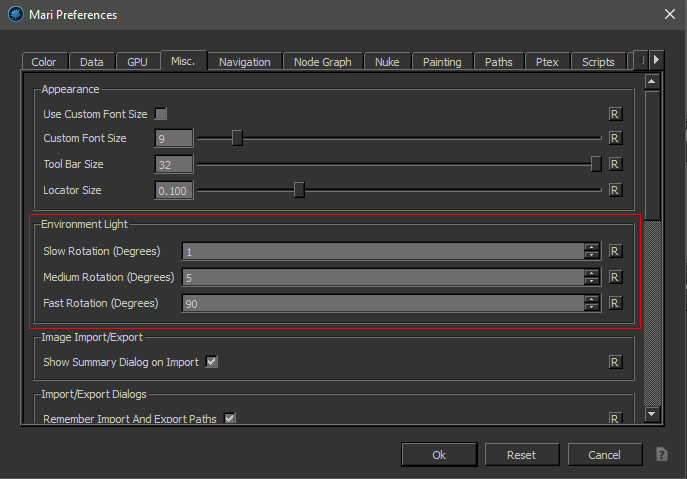Switch to the Node Graph tab
The image size is (687, 479).
pos(322,62)
